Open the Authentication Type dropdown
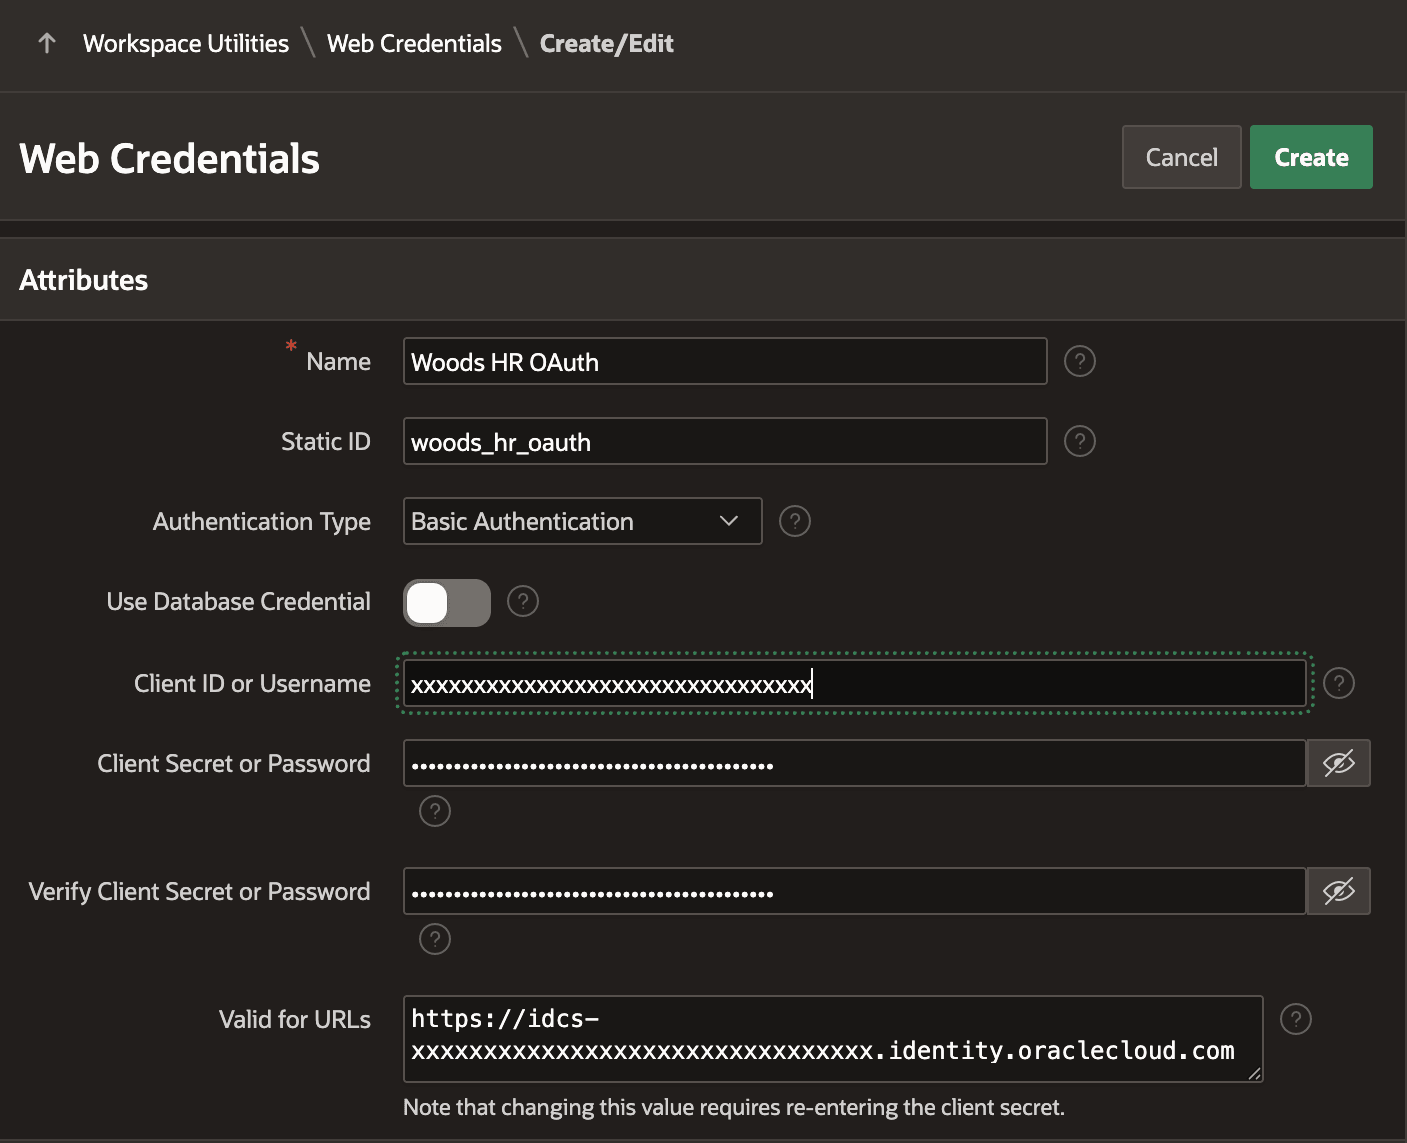 (582, 521)
